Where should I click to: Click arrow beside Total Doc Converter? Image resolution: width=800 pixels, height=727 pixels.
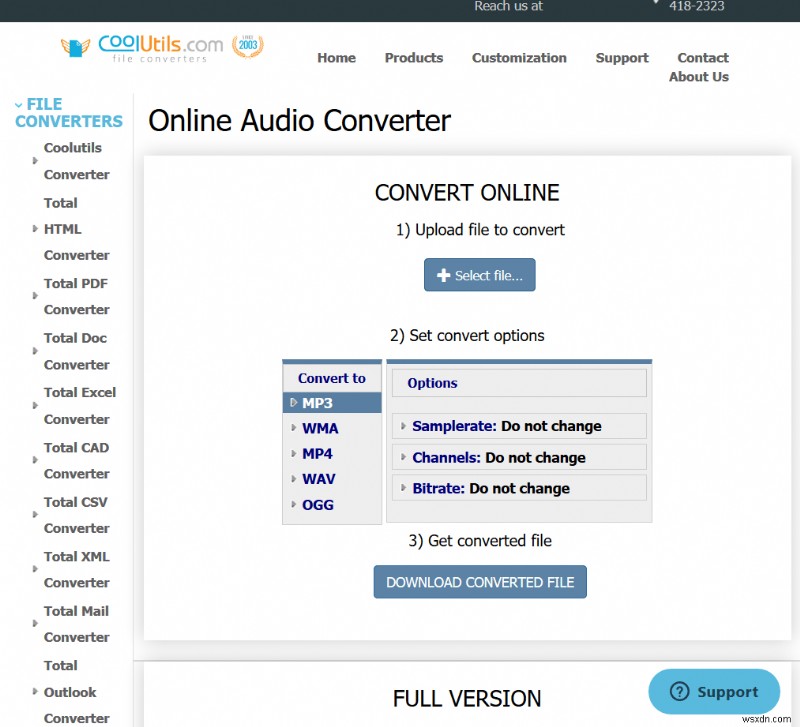point(35,351)
